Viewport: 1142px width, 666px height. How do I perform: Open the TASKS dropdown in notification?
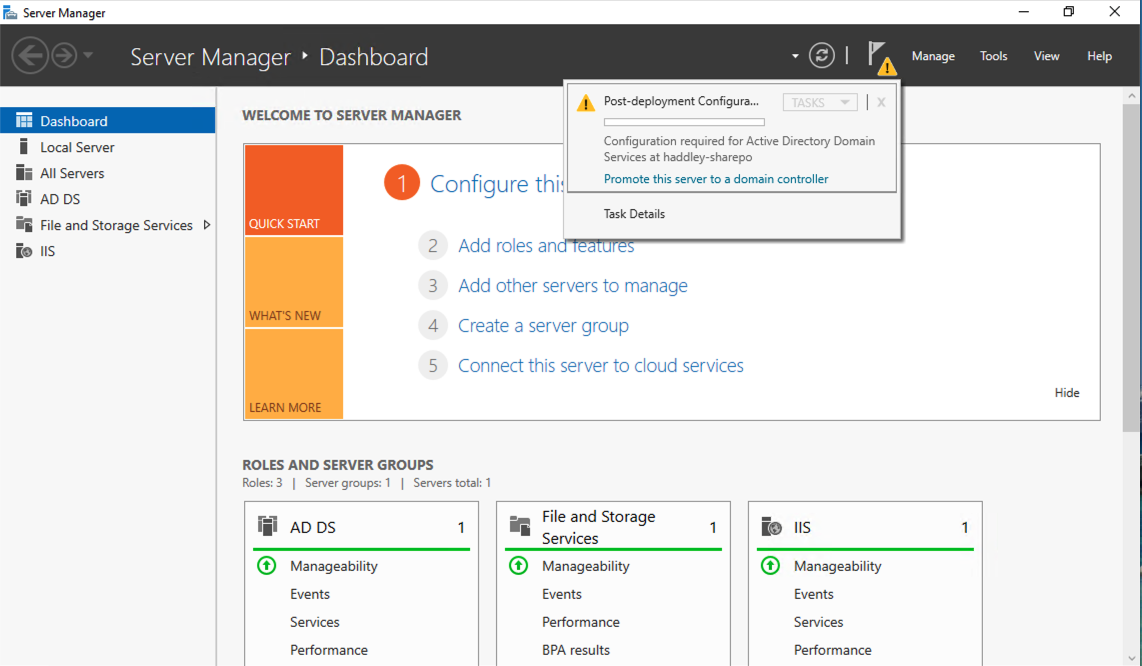tap(820, 103)
